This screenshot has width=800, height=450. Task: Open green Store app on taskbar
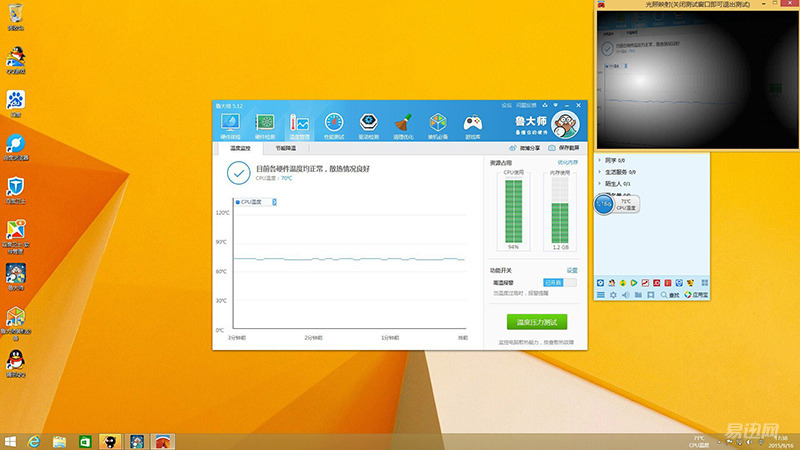(85, 441)
